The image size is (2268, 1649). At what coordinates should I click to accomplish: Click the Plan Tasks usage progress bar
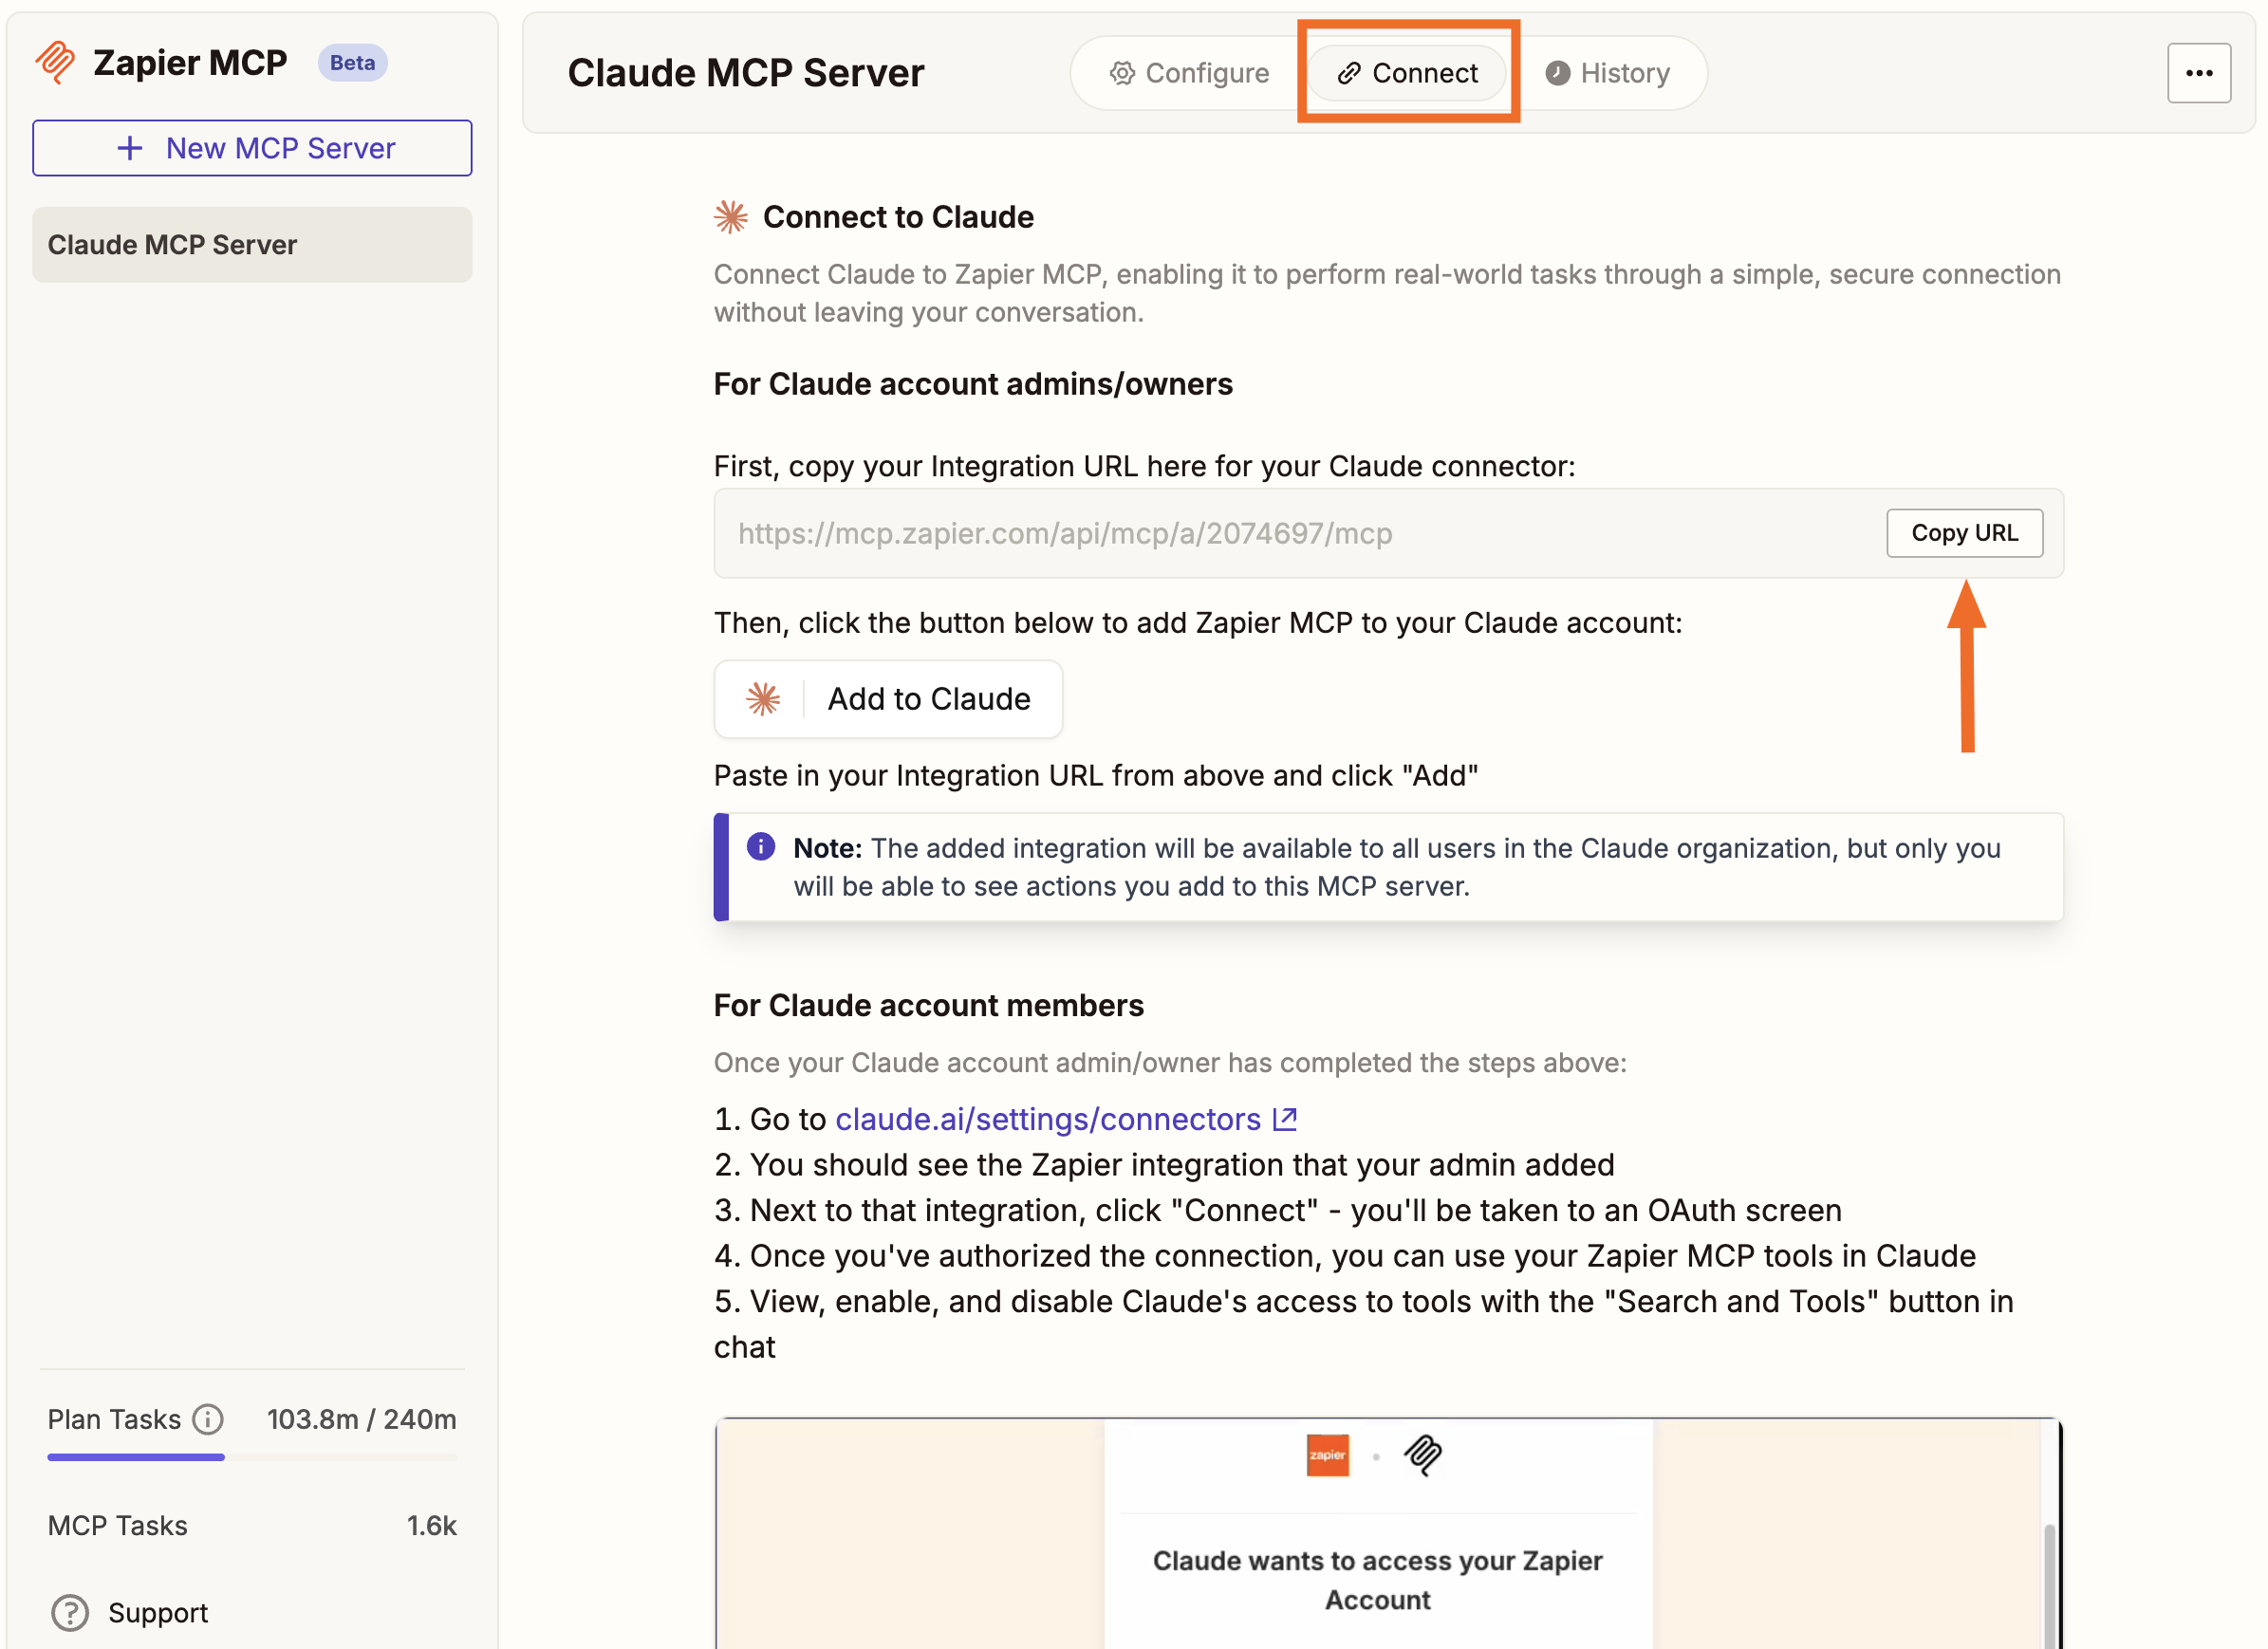pos(252,1457)
